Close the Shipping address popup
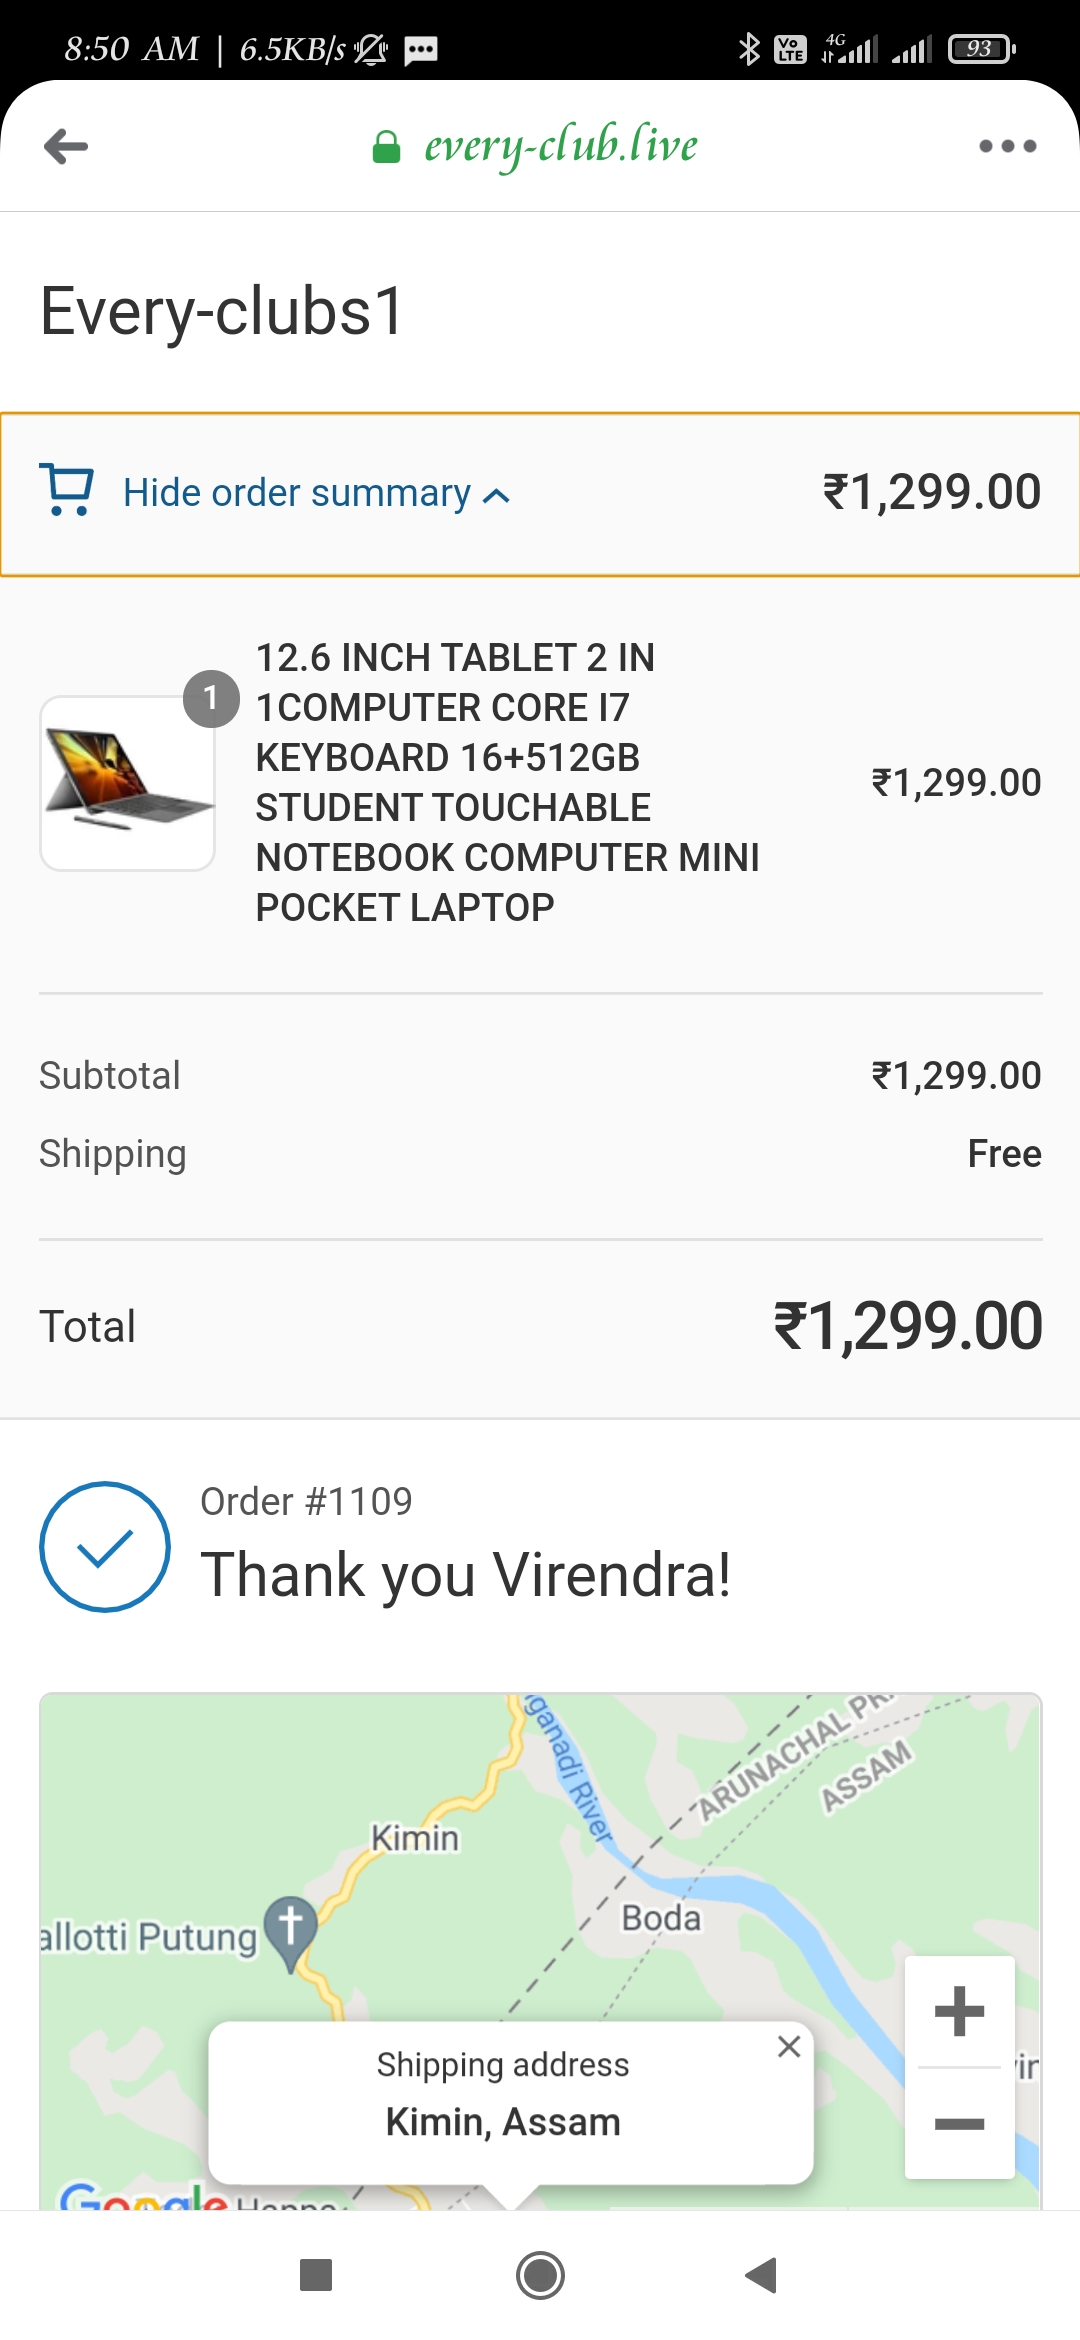This screenshot has height=2340, width=1080. (x=789, y=2046)
